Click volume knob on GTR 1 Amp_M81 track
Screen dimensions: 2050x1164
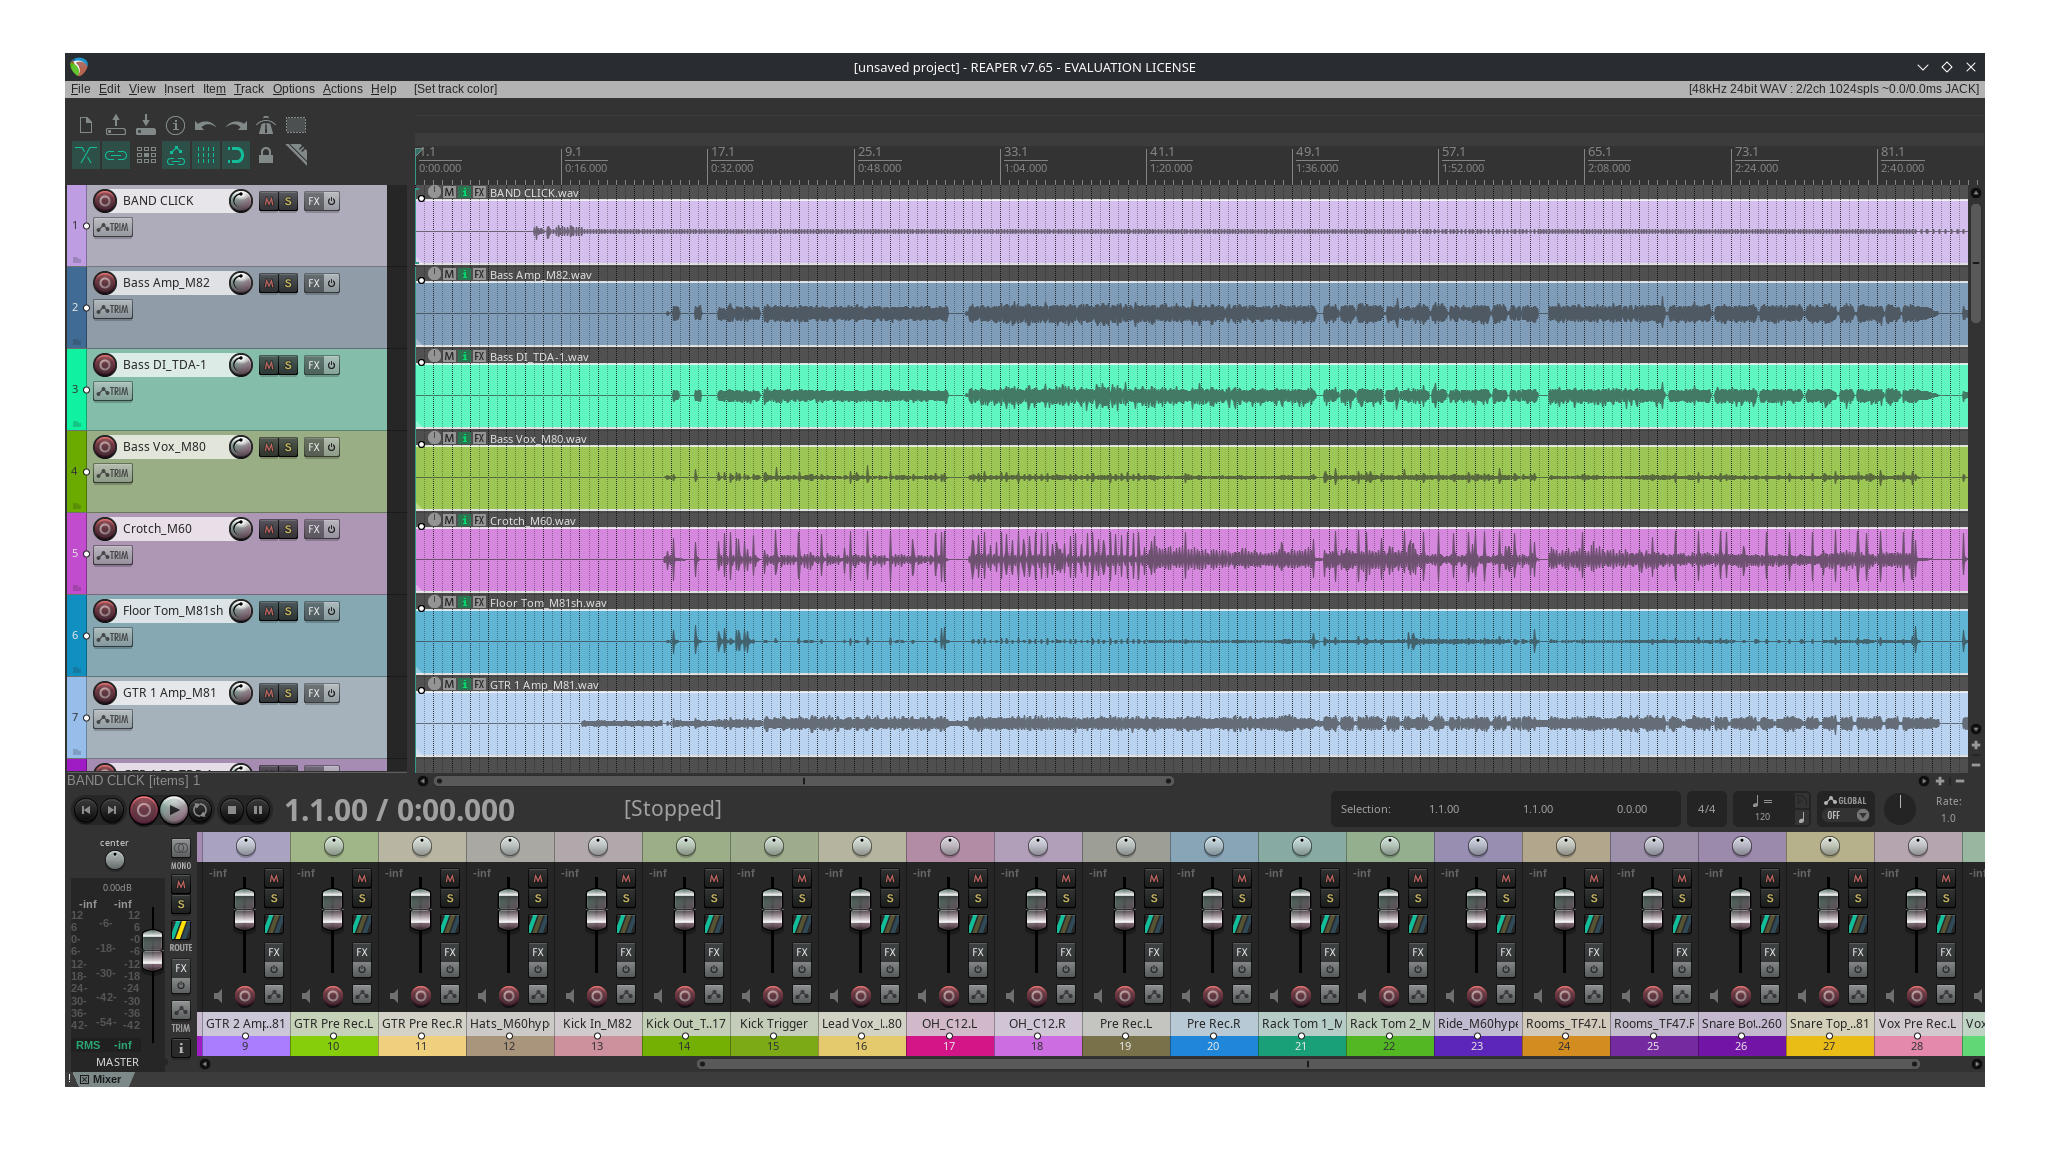(241, 693)
